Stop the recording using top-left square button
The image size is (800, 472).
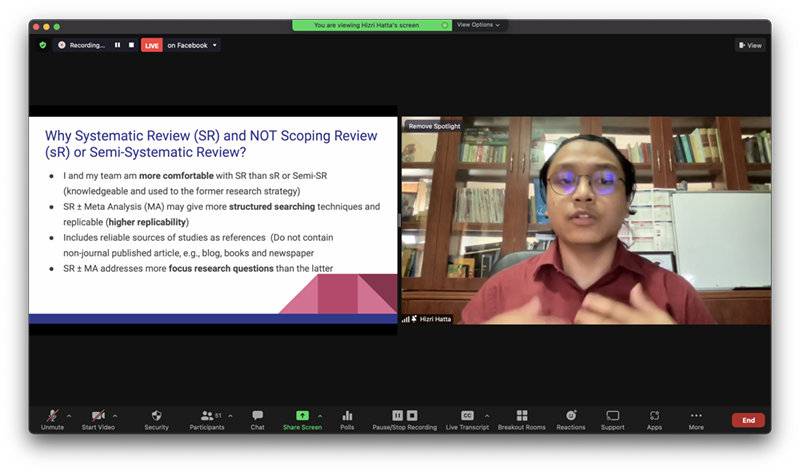[132, 45]
